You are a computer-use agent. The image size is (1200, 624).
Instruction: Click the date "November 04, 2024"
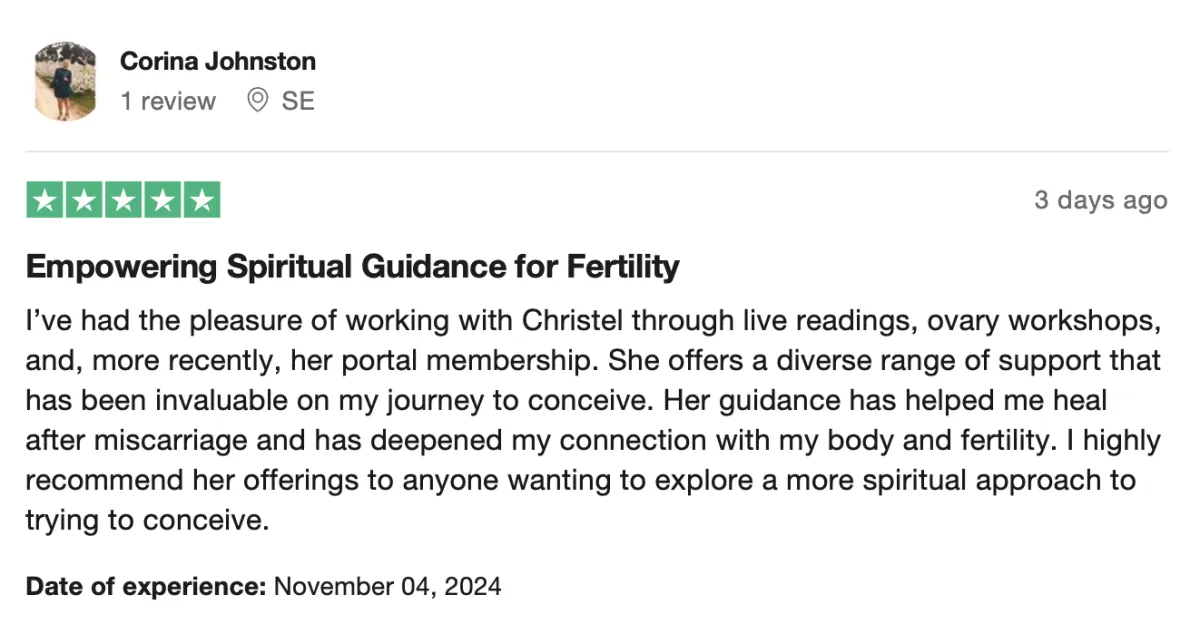point(388,586)
